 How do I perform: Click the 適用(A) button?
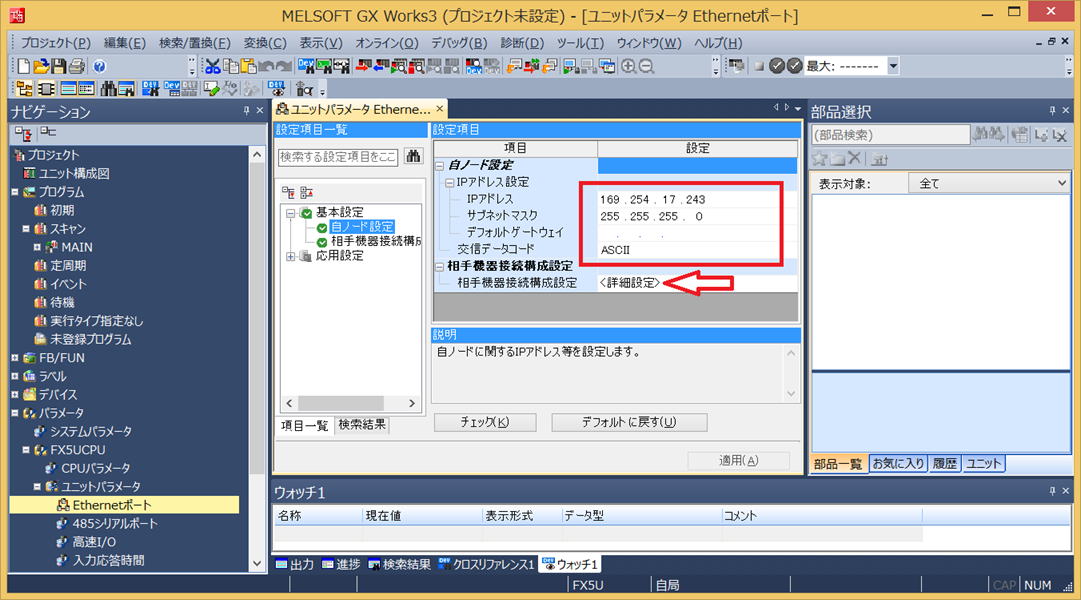tap(738, 461)
